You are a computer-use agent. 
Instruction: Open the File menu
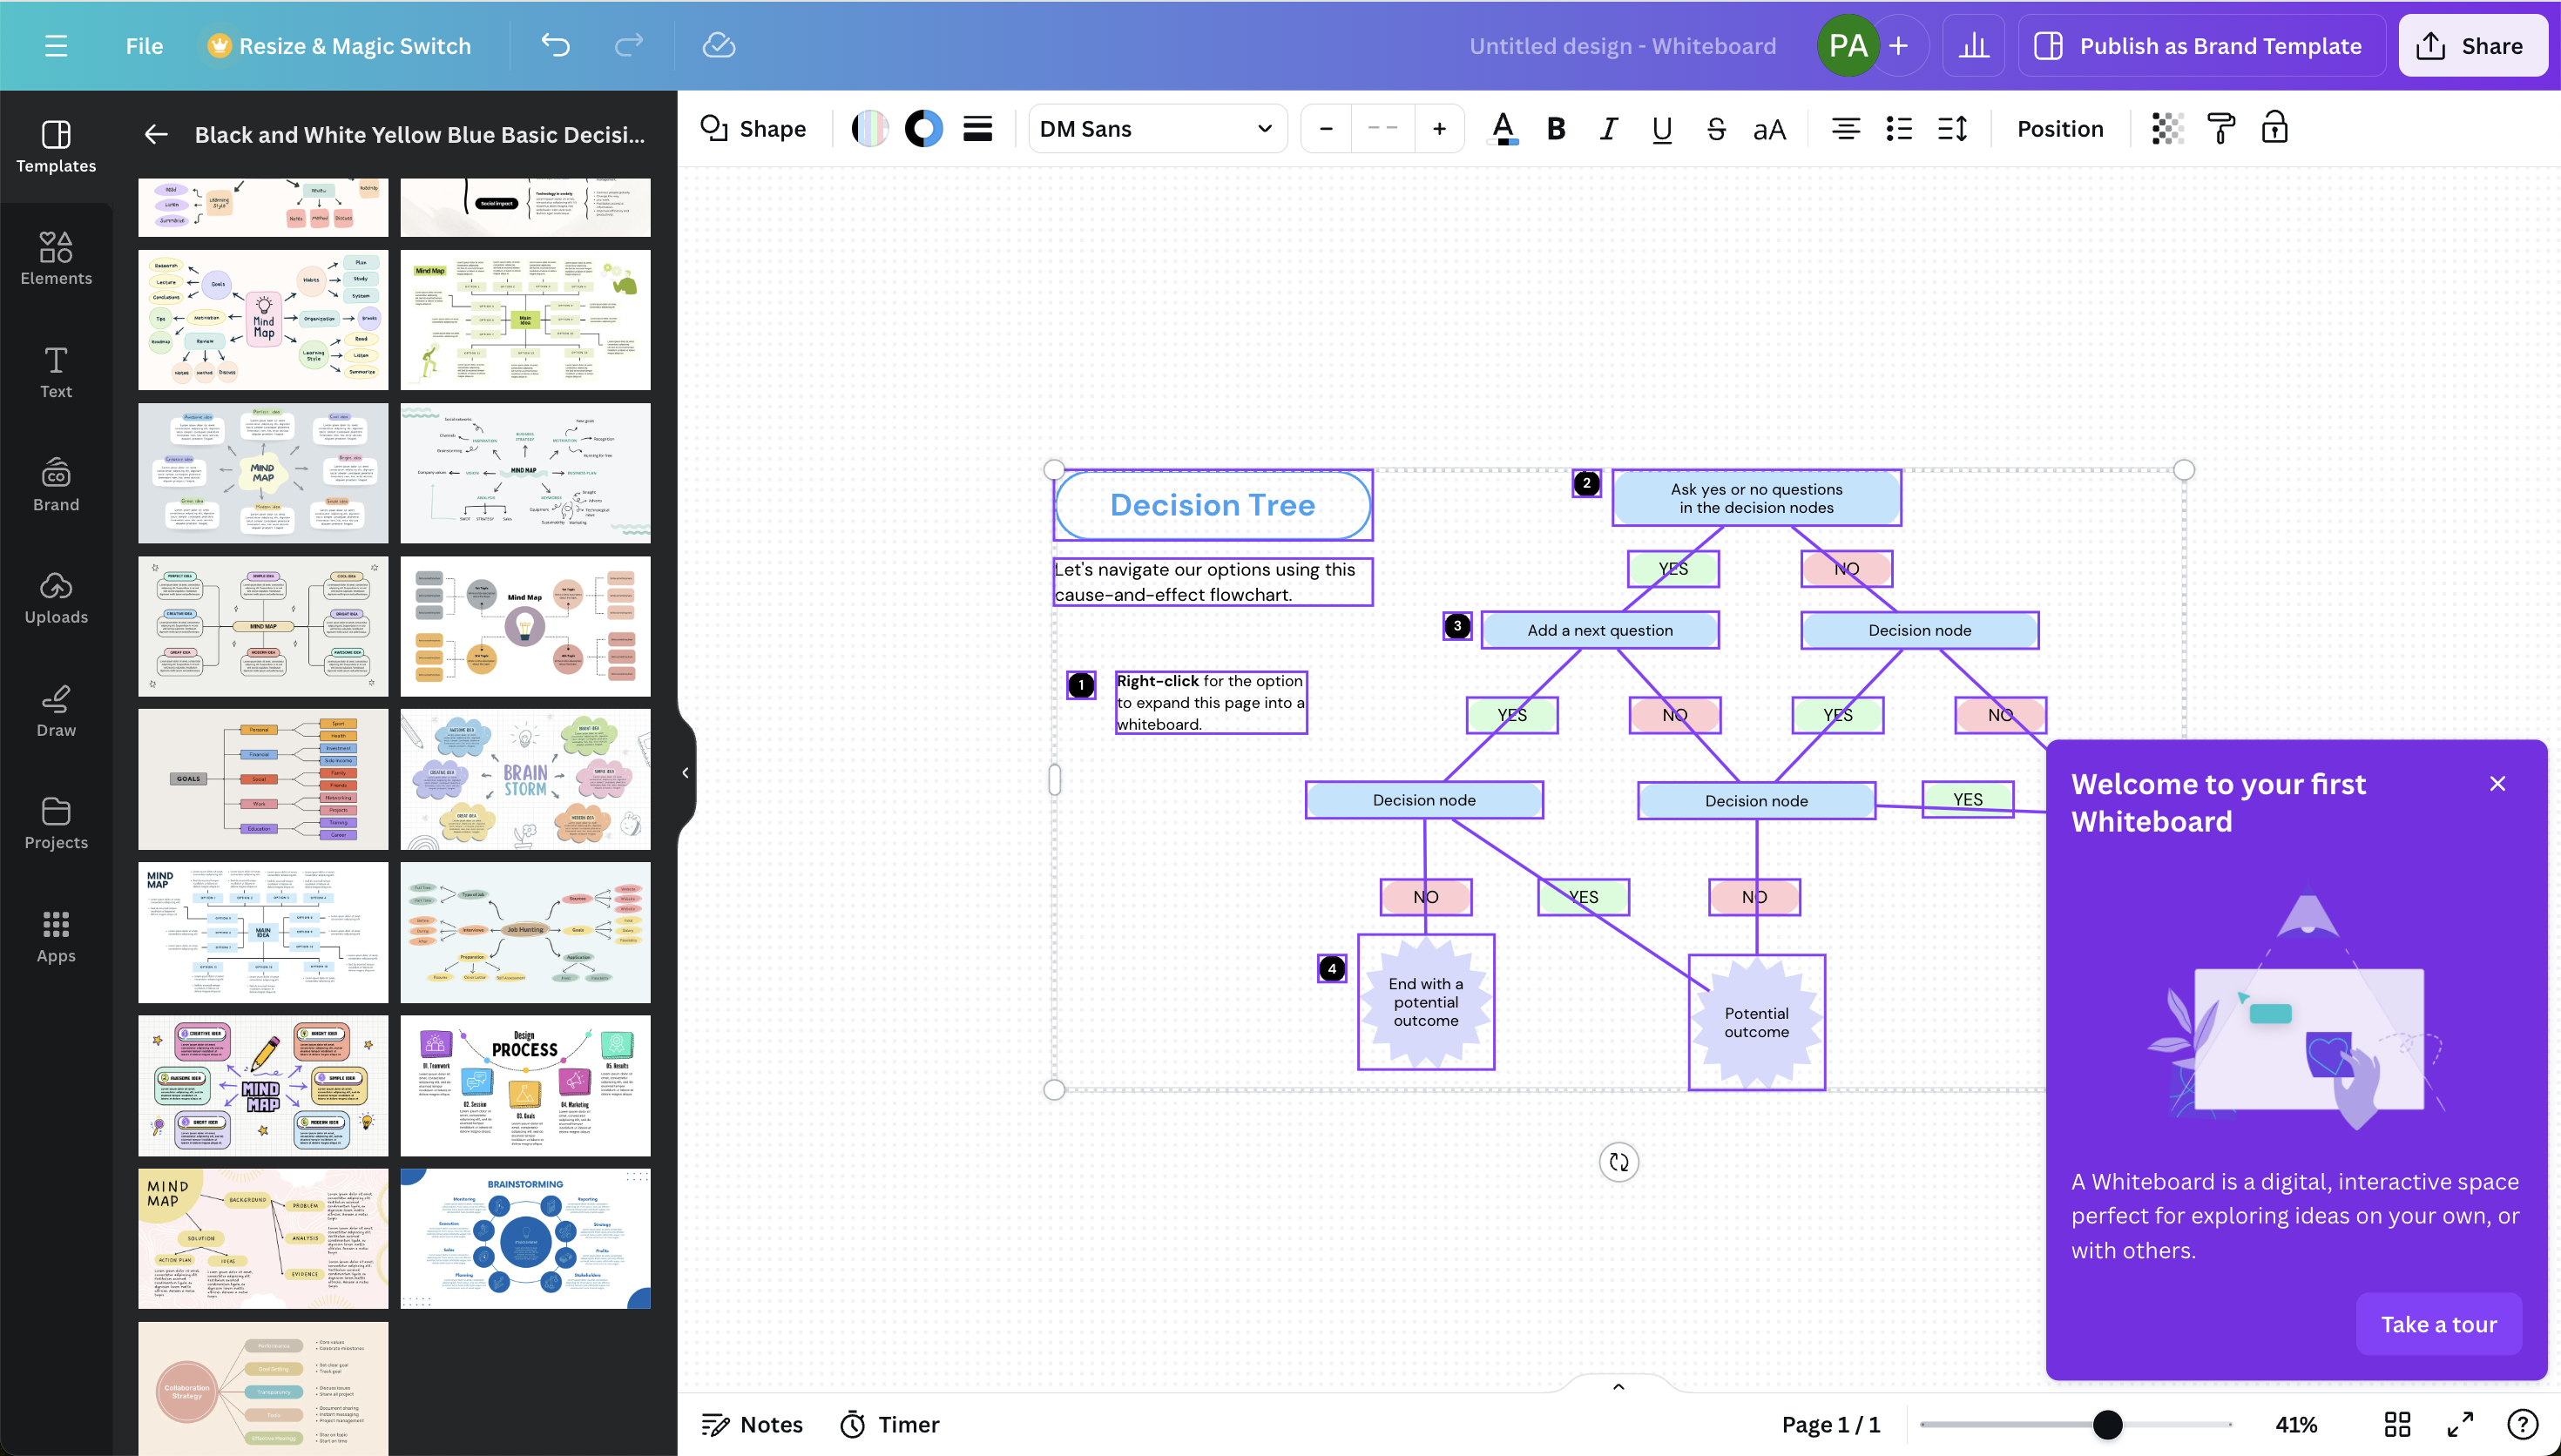tap(144, 46)
